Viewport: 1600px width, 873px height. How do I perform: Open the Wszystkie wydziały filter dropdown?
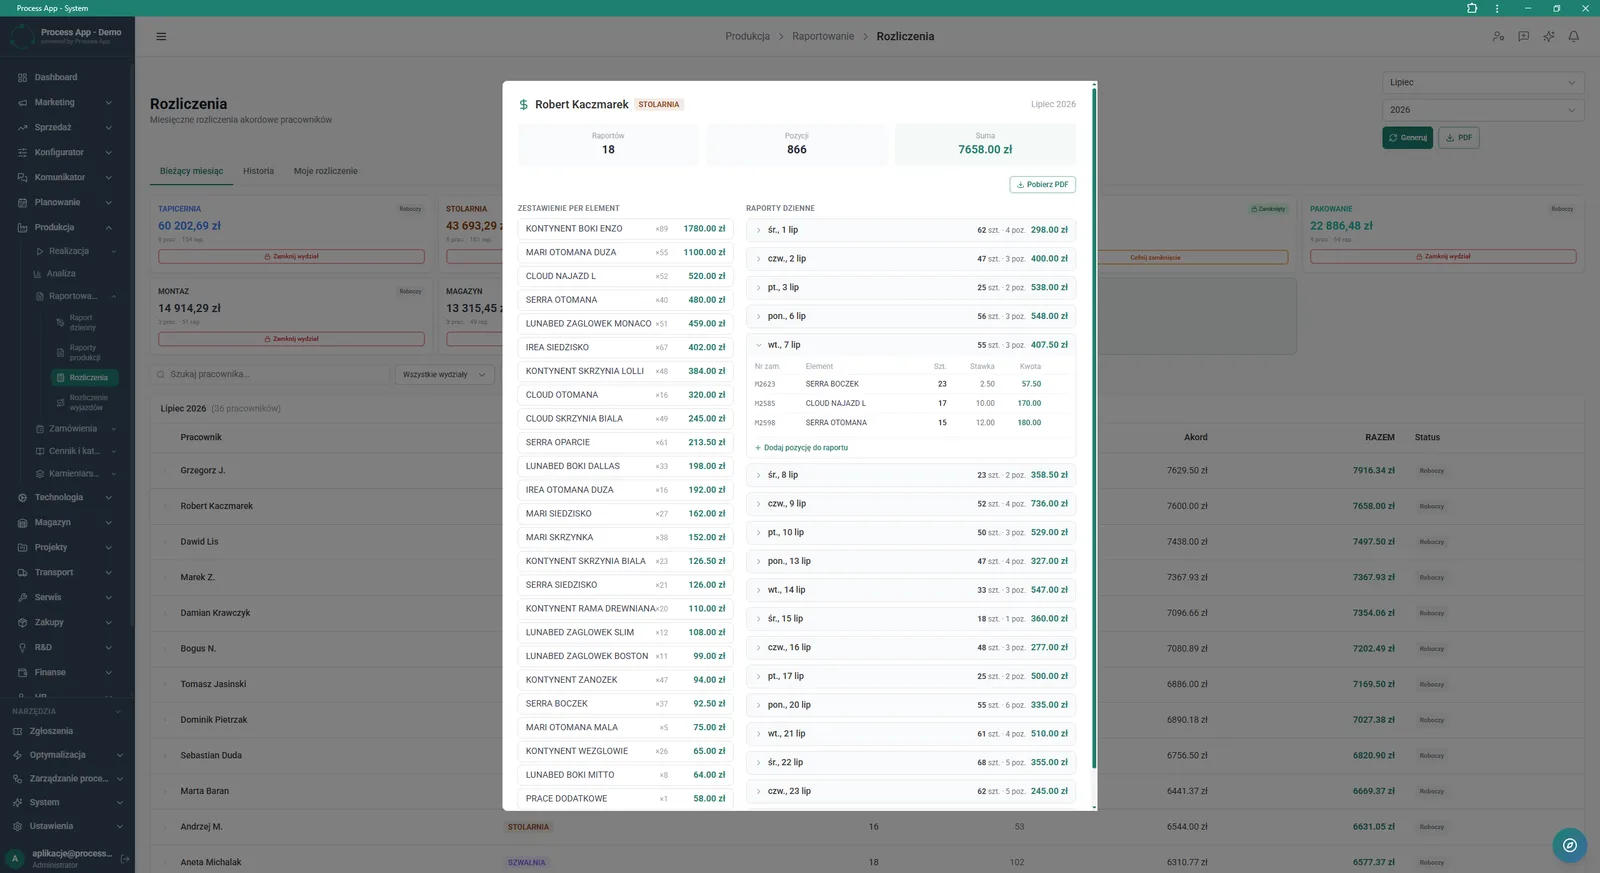coord(445,375)
